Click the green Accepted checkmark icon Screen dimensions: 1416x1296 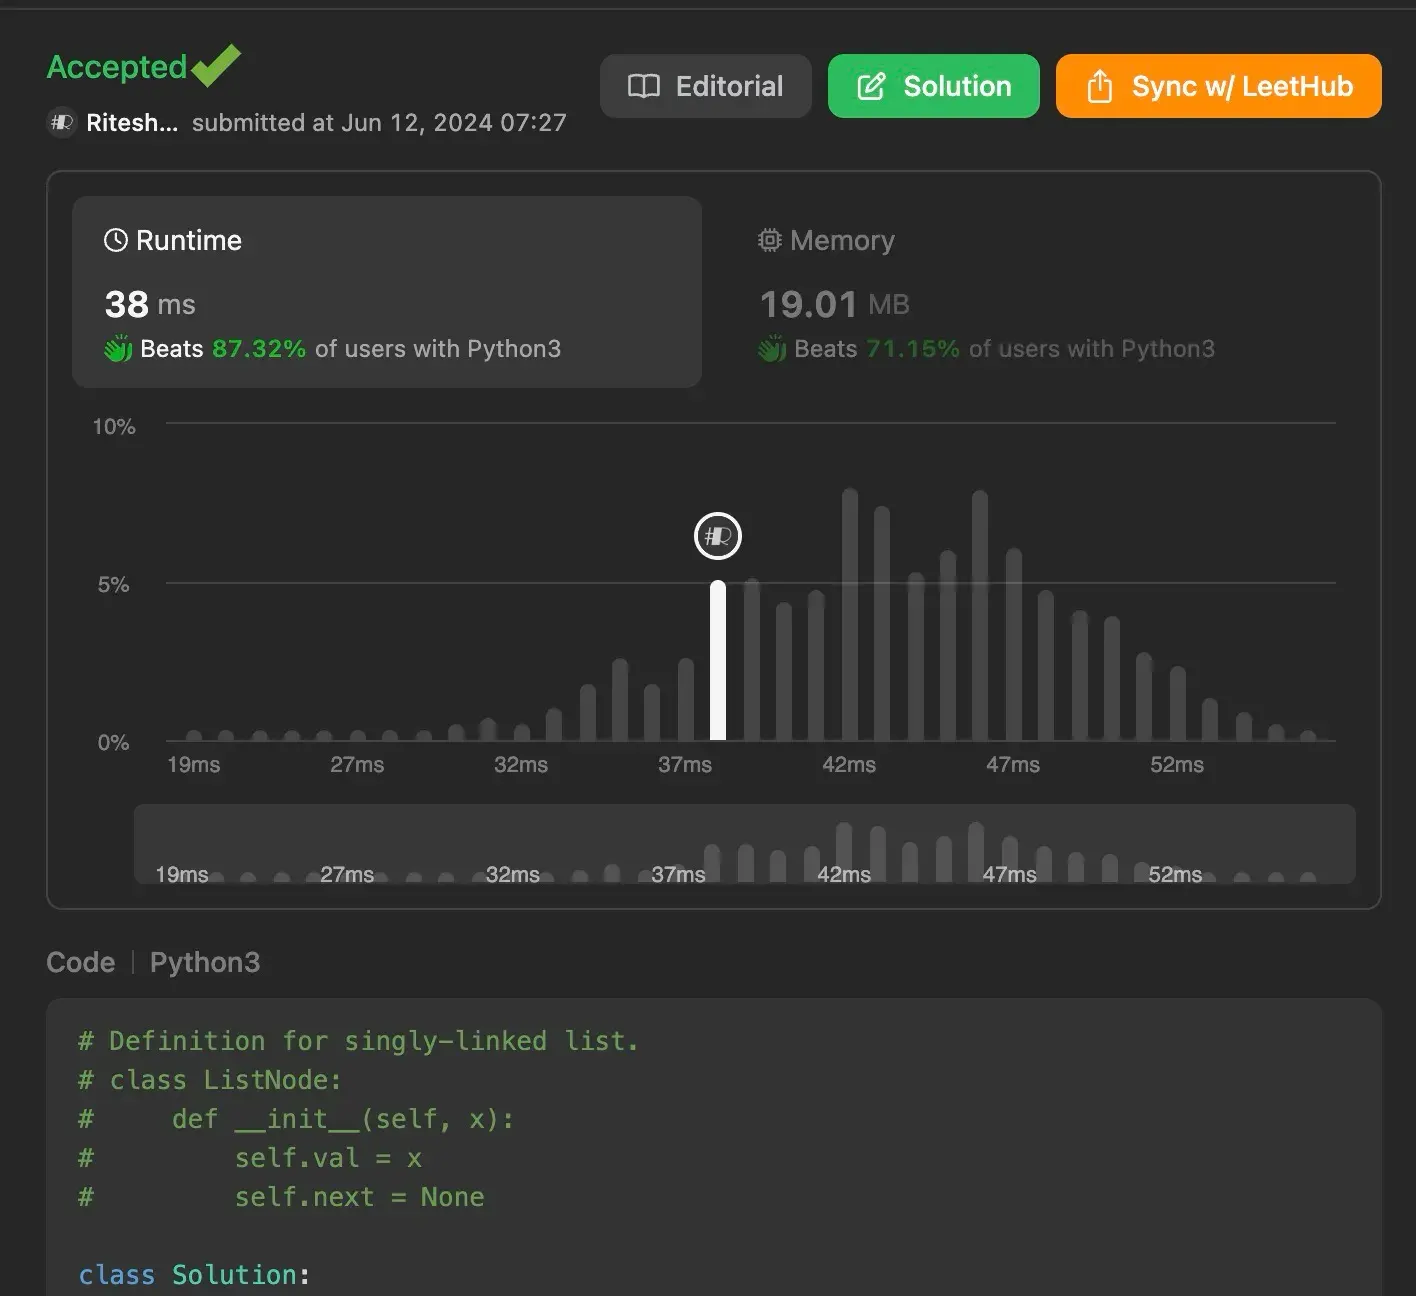[216, 66]
